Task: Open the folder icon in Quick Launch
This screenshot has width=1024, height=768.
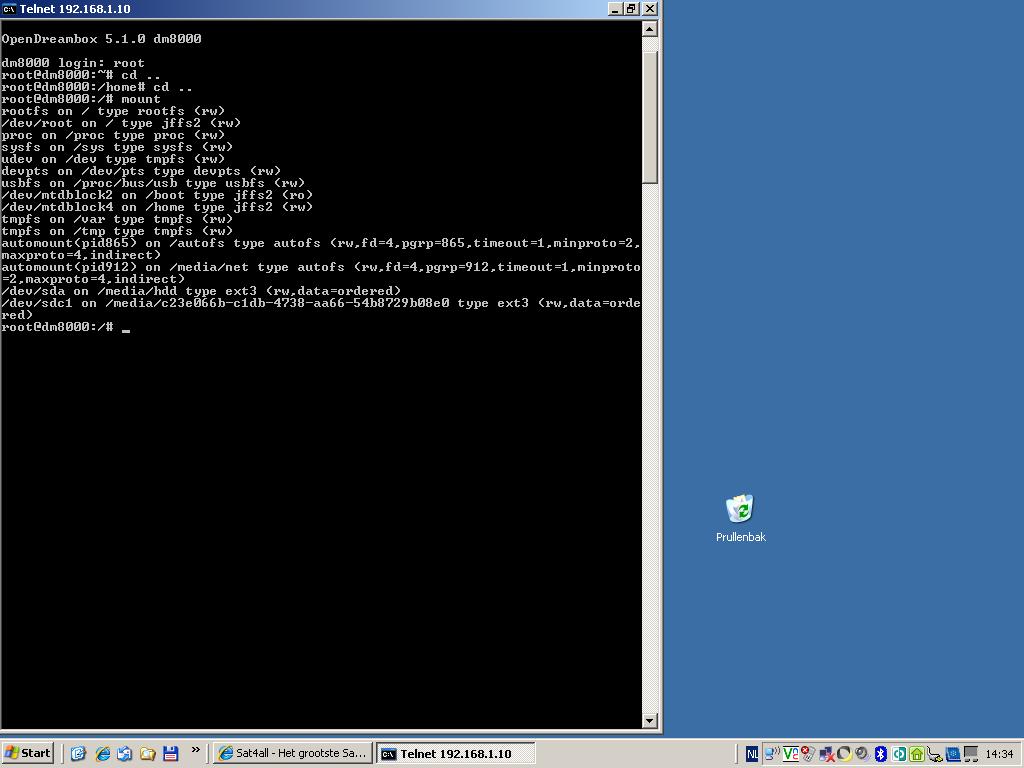Action: [x=148, y=753]
